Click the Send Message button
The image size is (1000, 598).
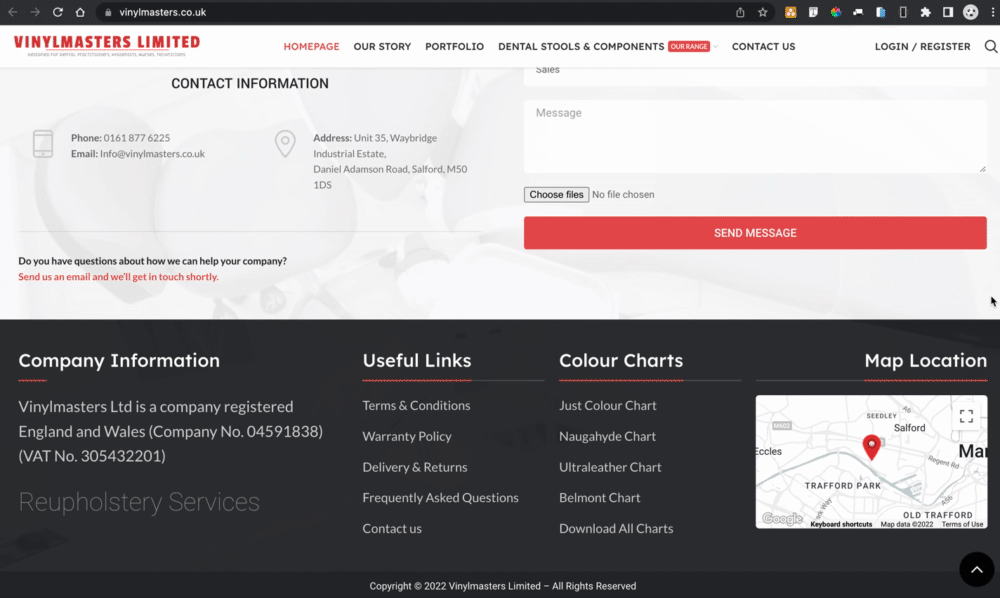click(x=755, y=233)
